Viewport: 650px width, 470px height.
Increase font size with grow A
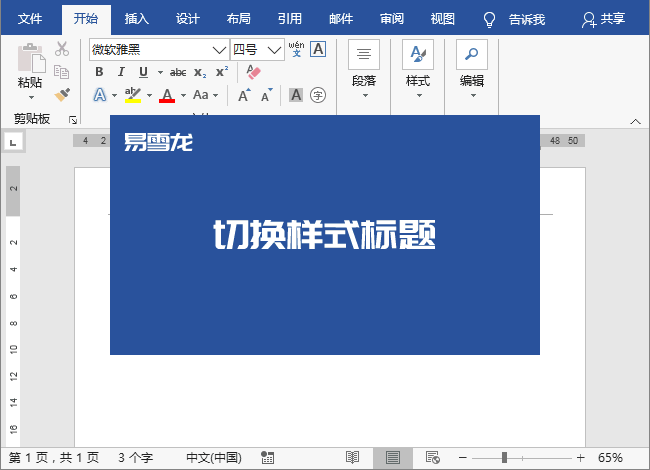244,95
